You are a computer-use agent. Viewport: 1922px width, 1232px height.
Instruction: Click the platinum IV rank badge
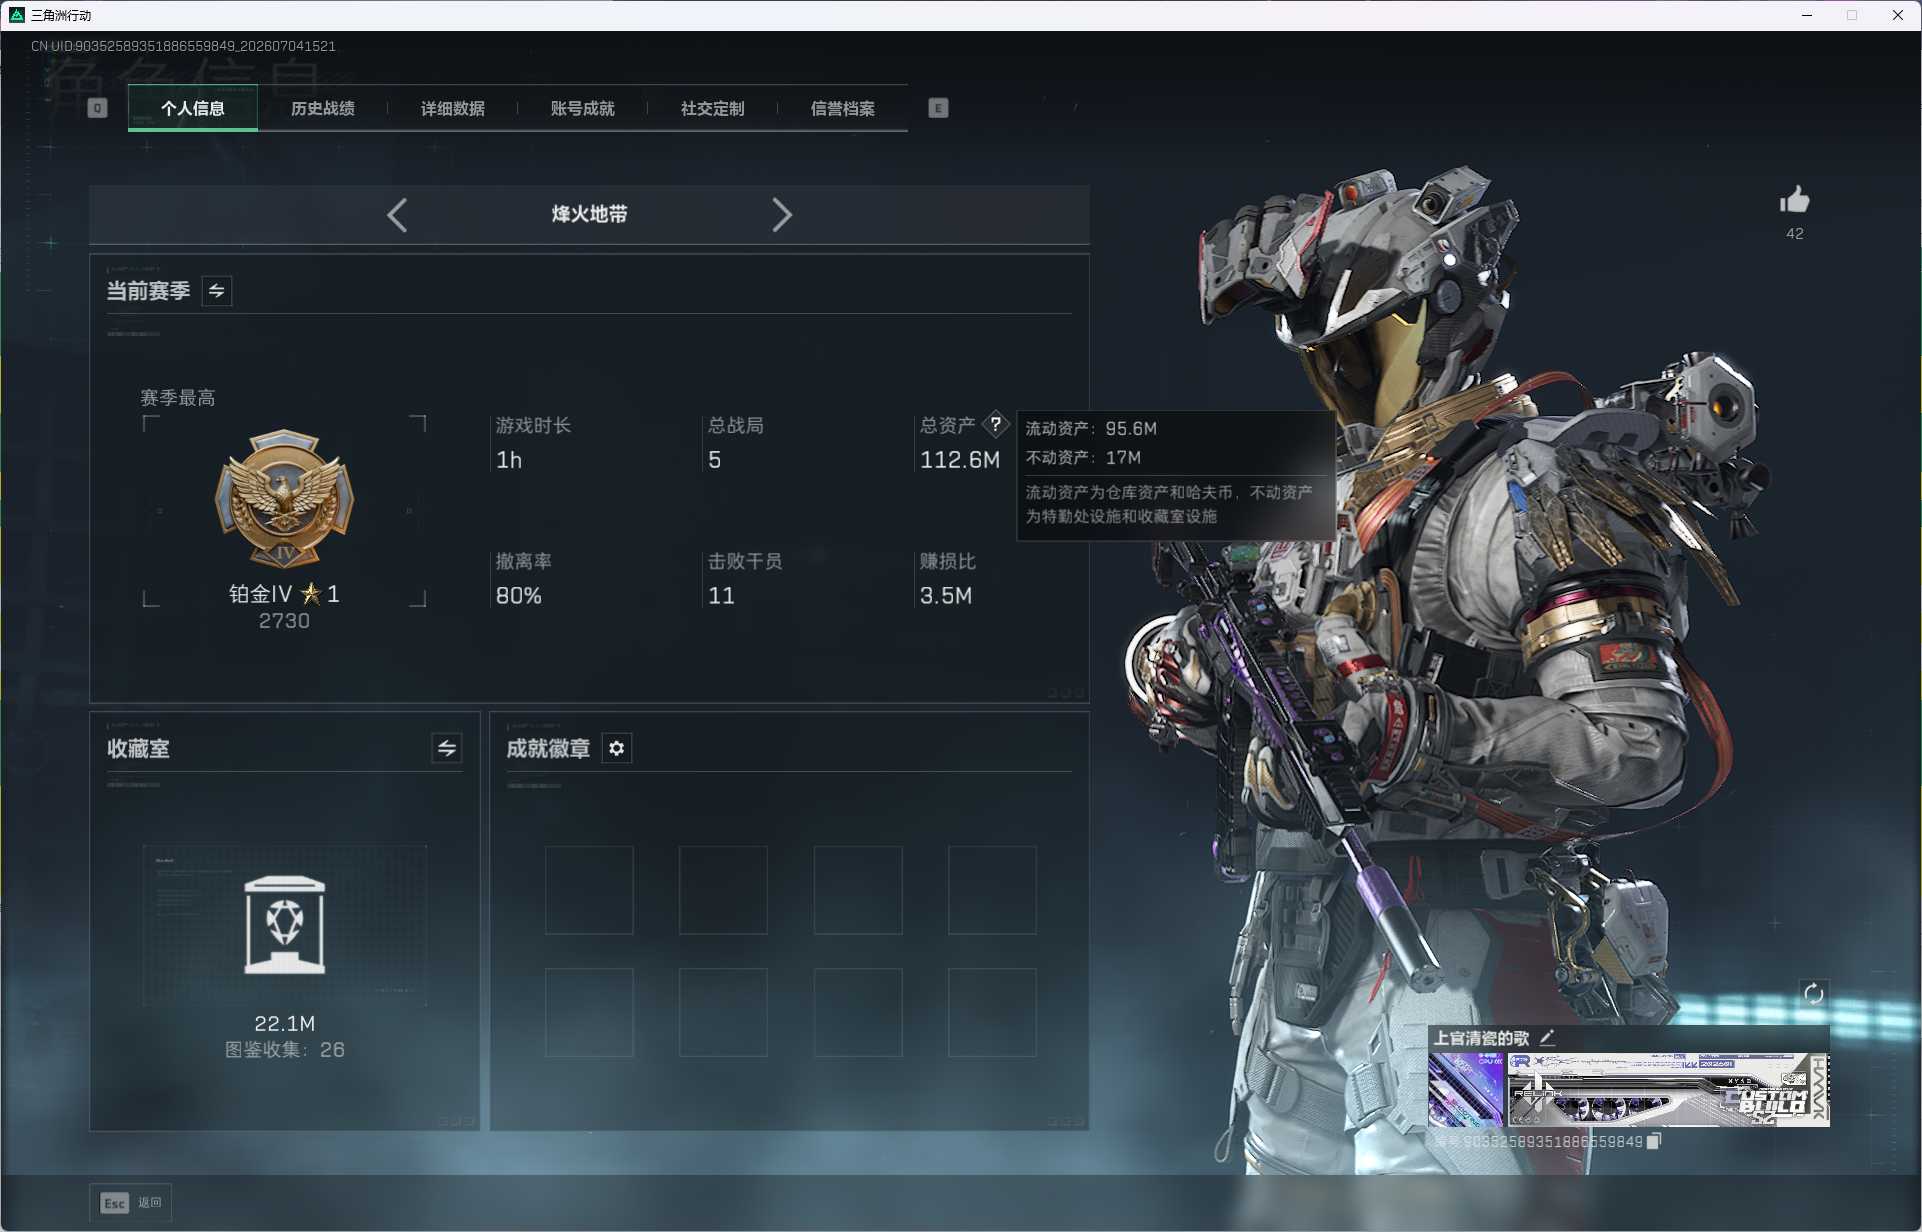[285, 499]
